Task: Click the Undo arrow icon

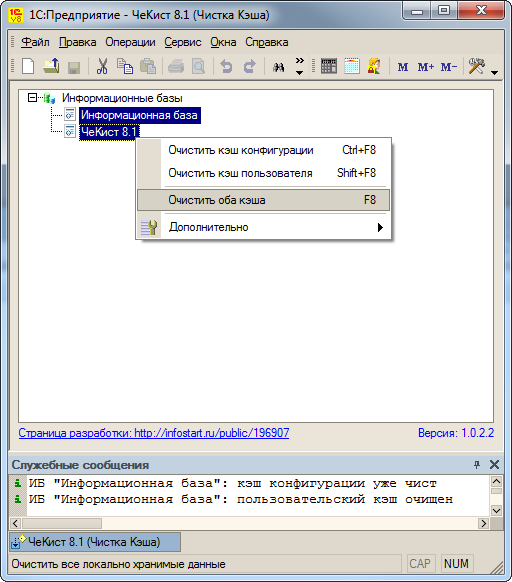Action: point(226,67)
